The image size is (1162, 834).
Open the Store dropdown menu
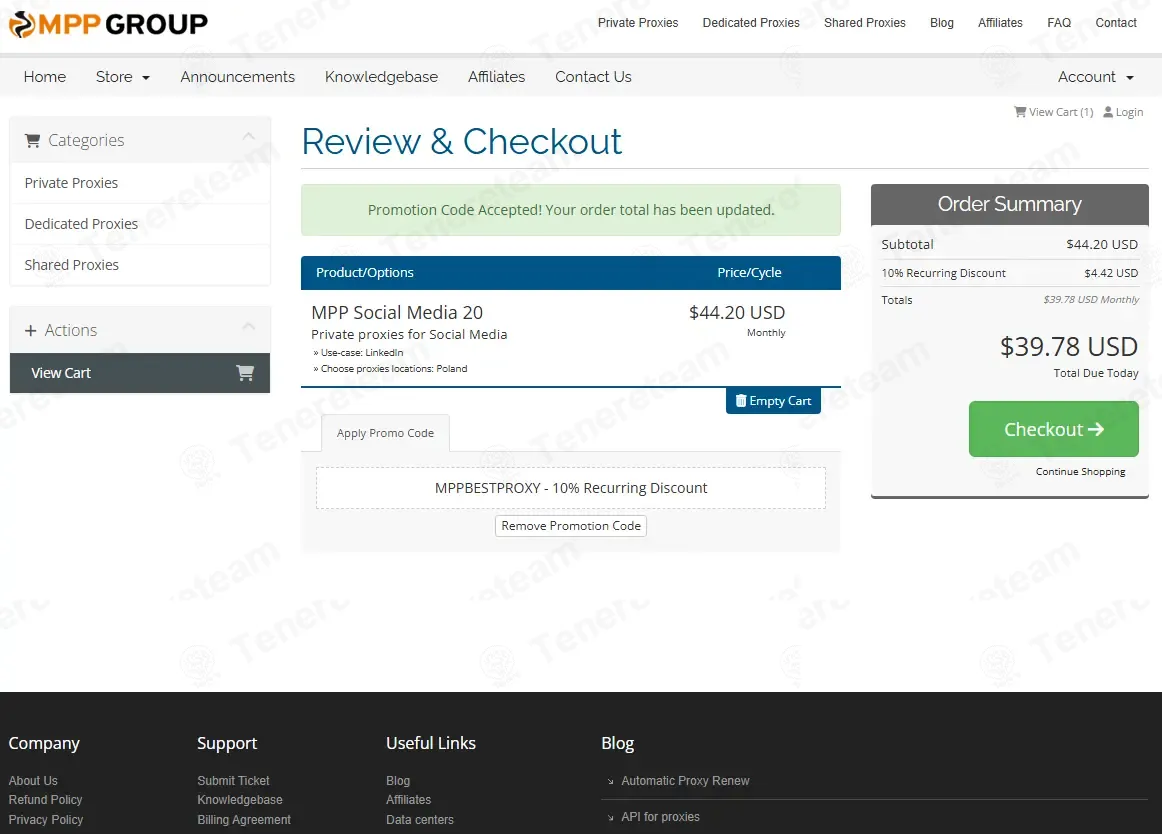[123, 77]
